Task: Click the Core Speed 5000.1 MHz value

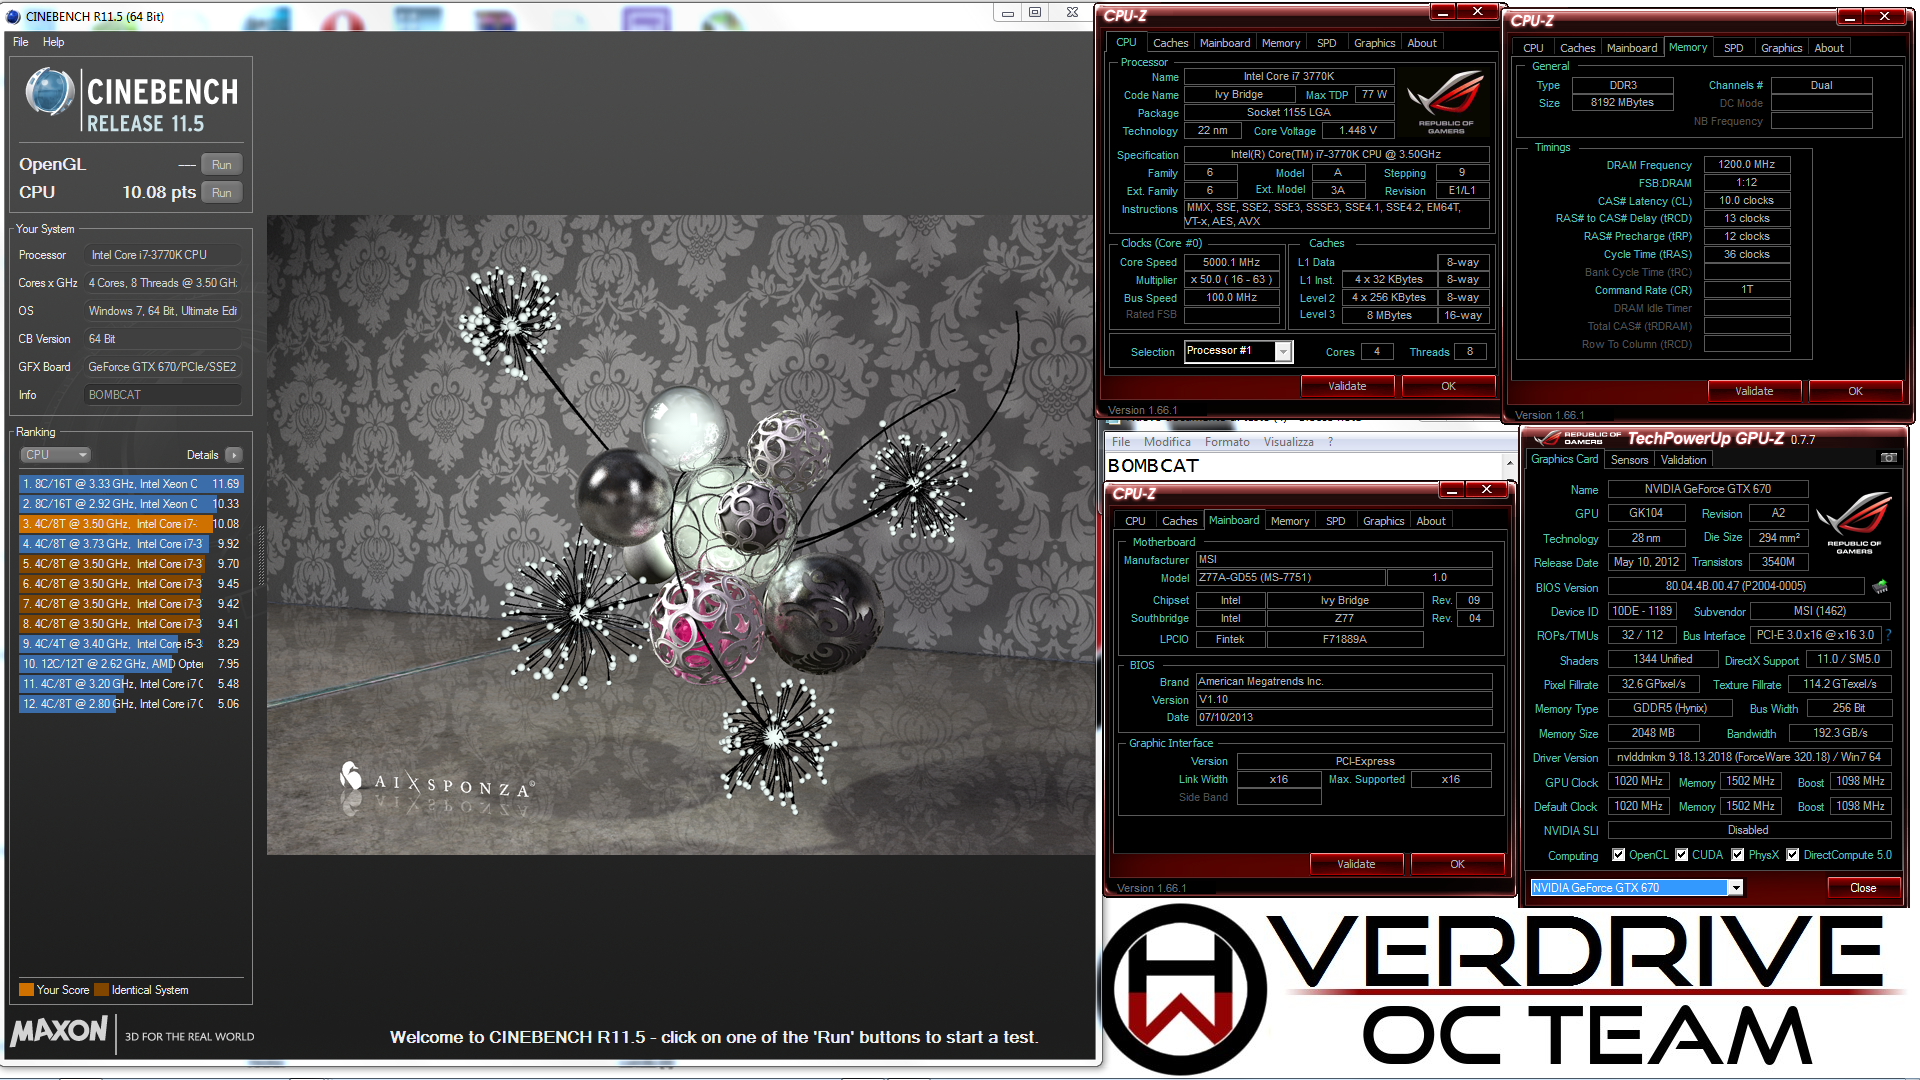Action: tap(1232, 262)
